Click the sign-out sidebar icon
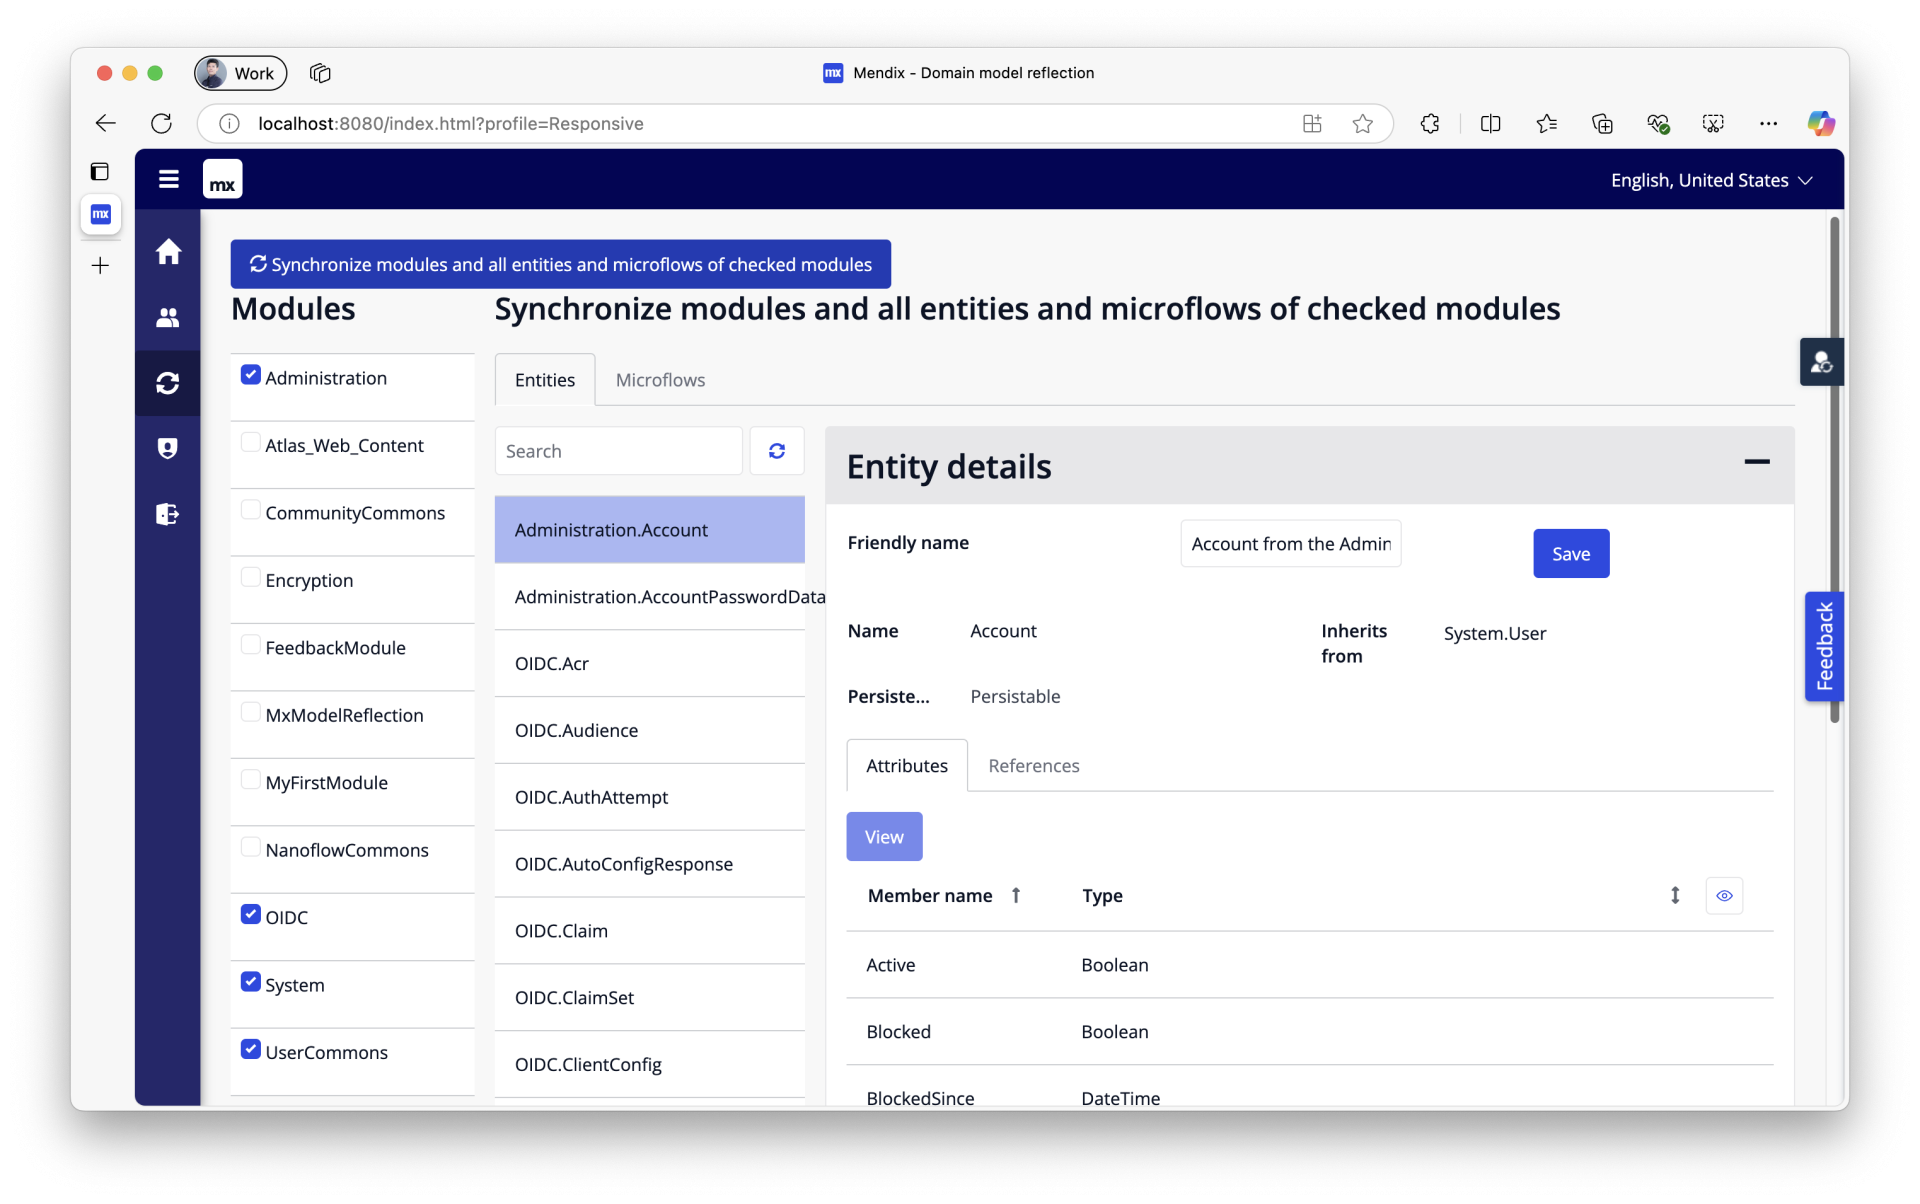 168,514
